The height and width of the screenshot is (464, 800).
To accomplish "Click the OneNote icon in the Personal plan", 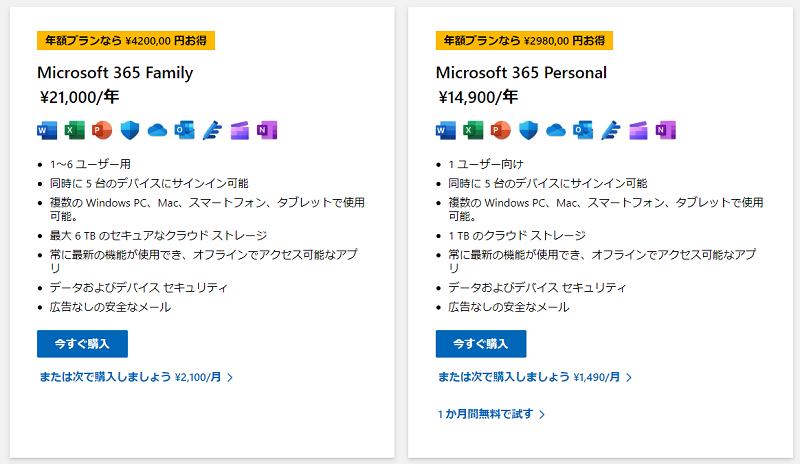I will [x=666, y=130].
